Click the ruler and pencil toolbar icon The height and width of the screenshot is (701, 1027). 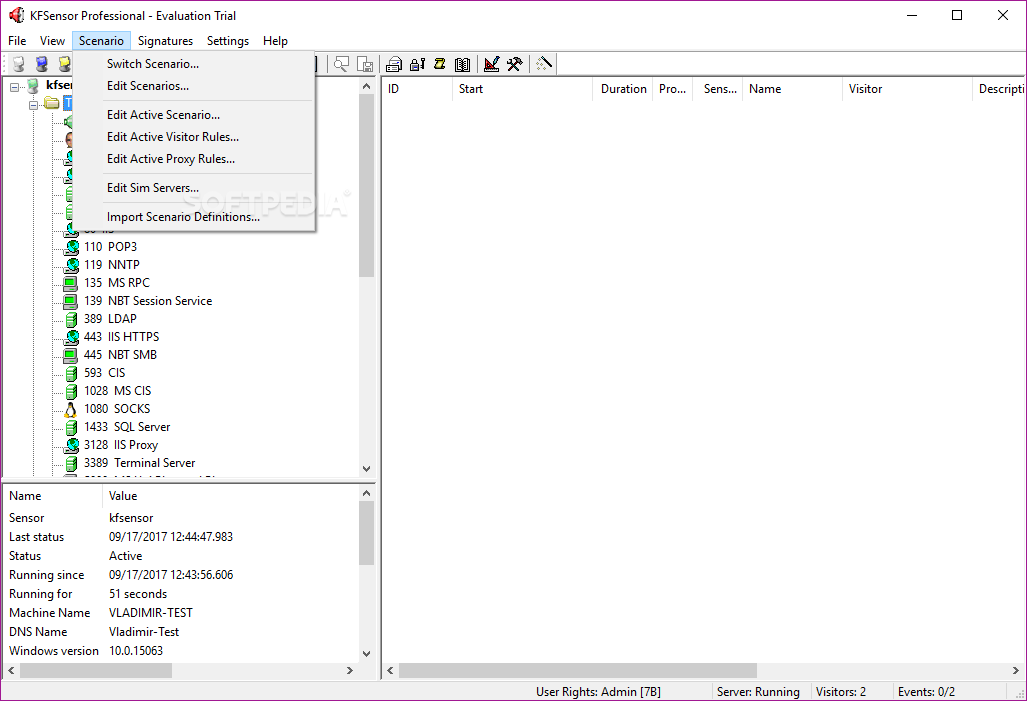tap(491, 64)
